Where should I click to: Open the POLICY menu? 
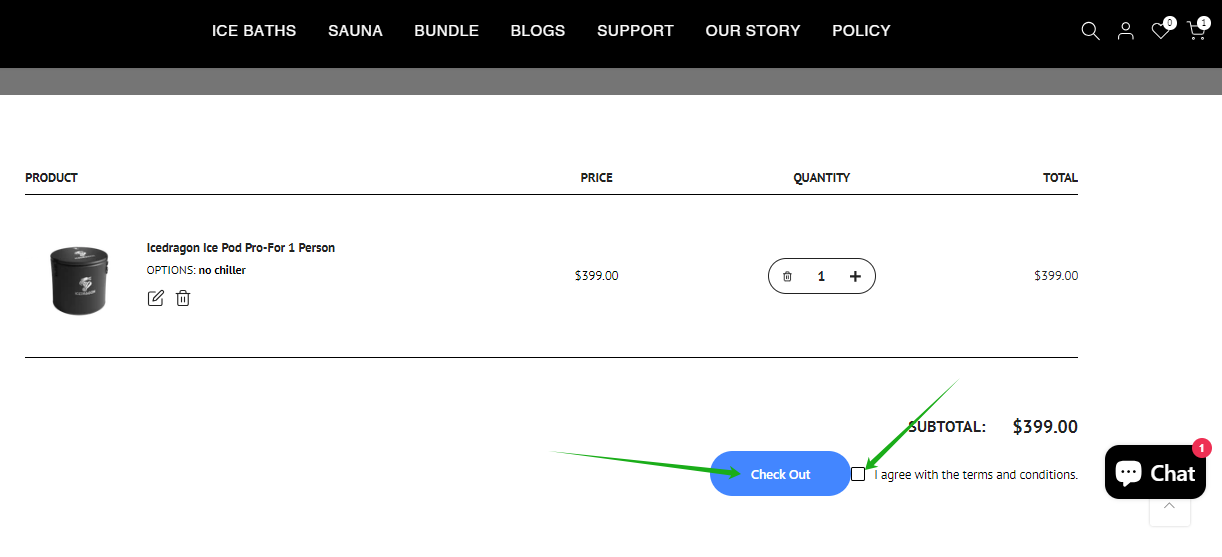pos(861,31)
